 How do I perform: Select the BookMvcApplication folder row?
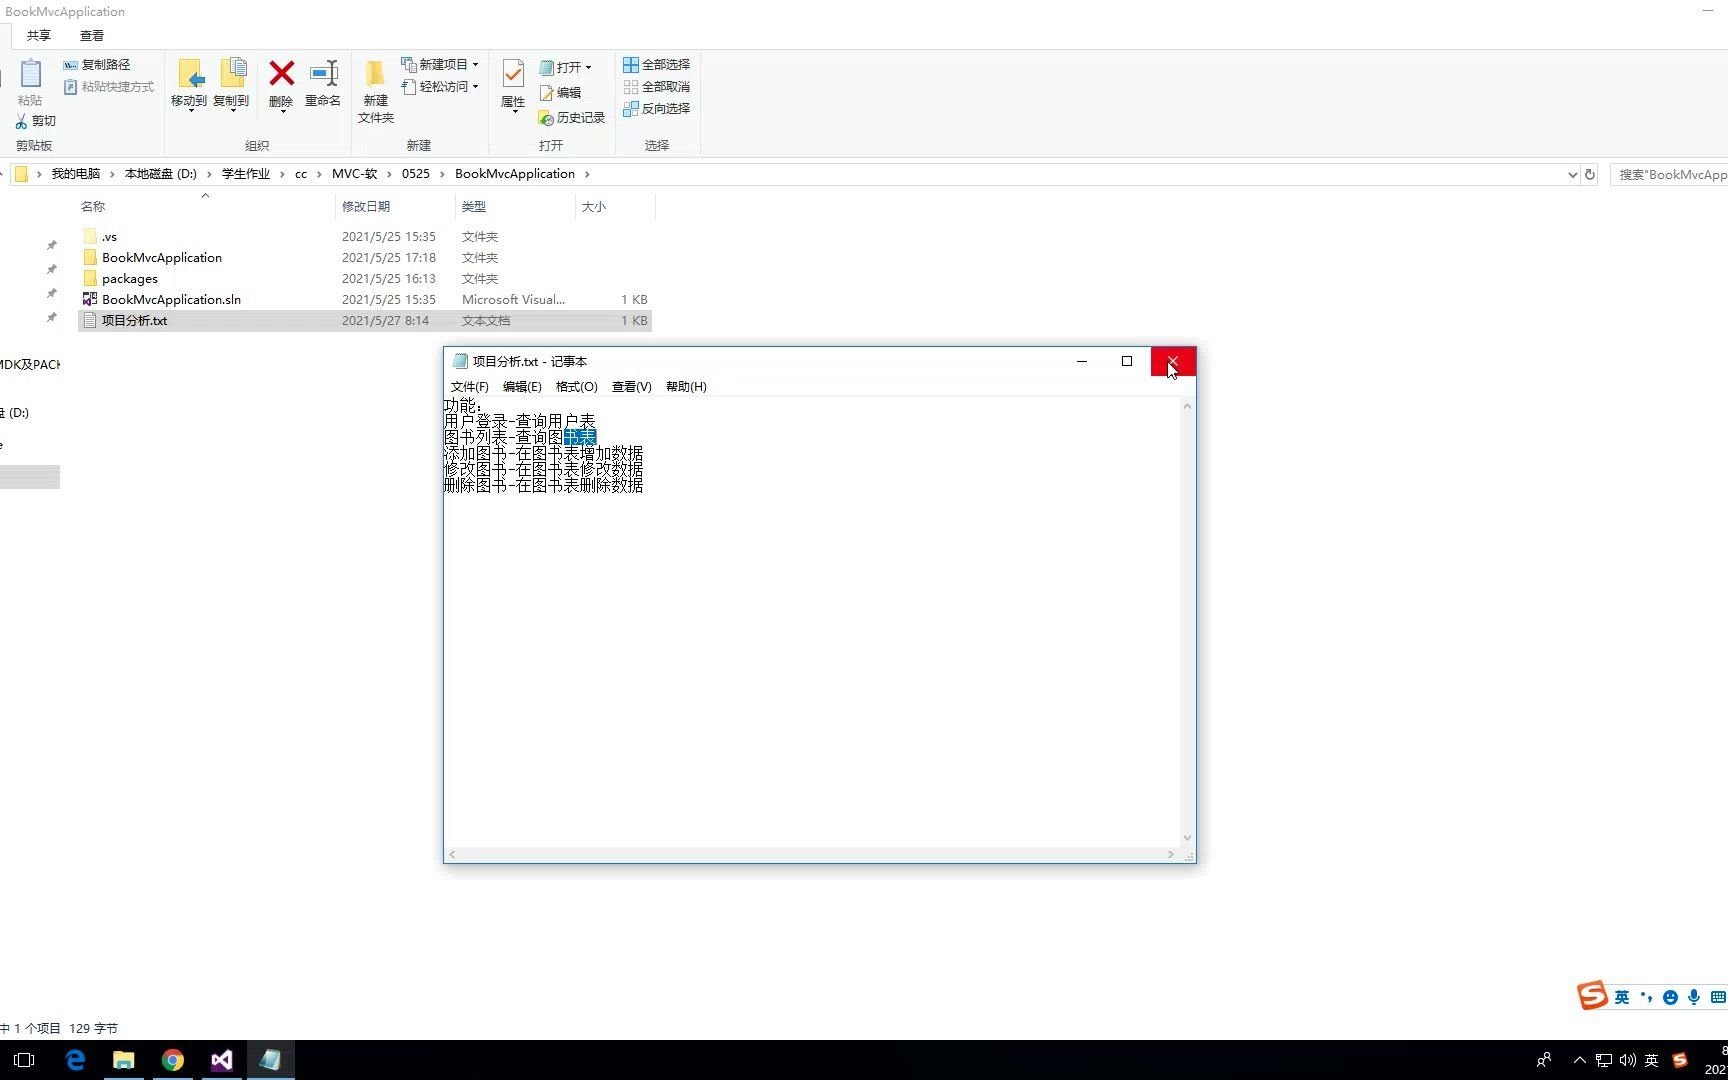click(x=365, y=258)
